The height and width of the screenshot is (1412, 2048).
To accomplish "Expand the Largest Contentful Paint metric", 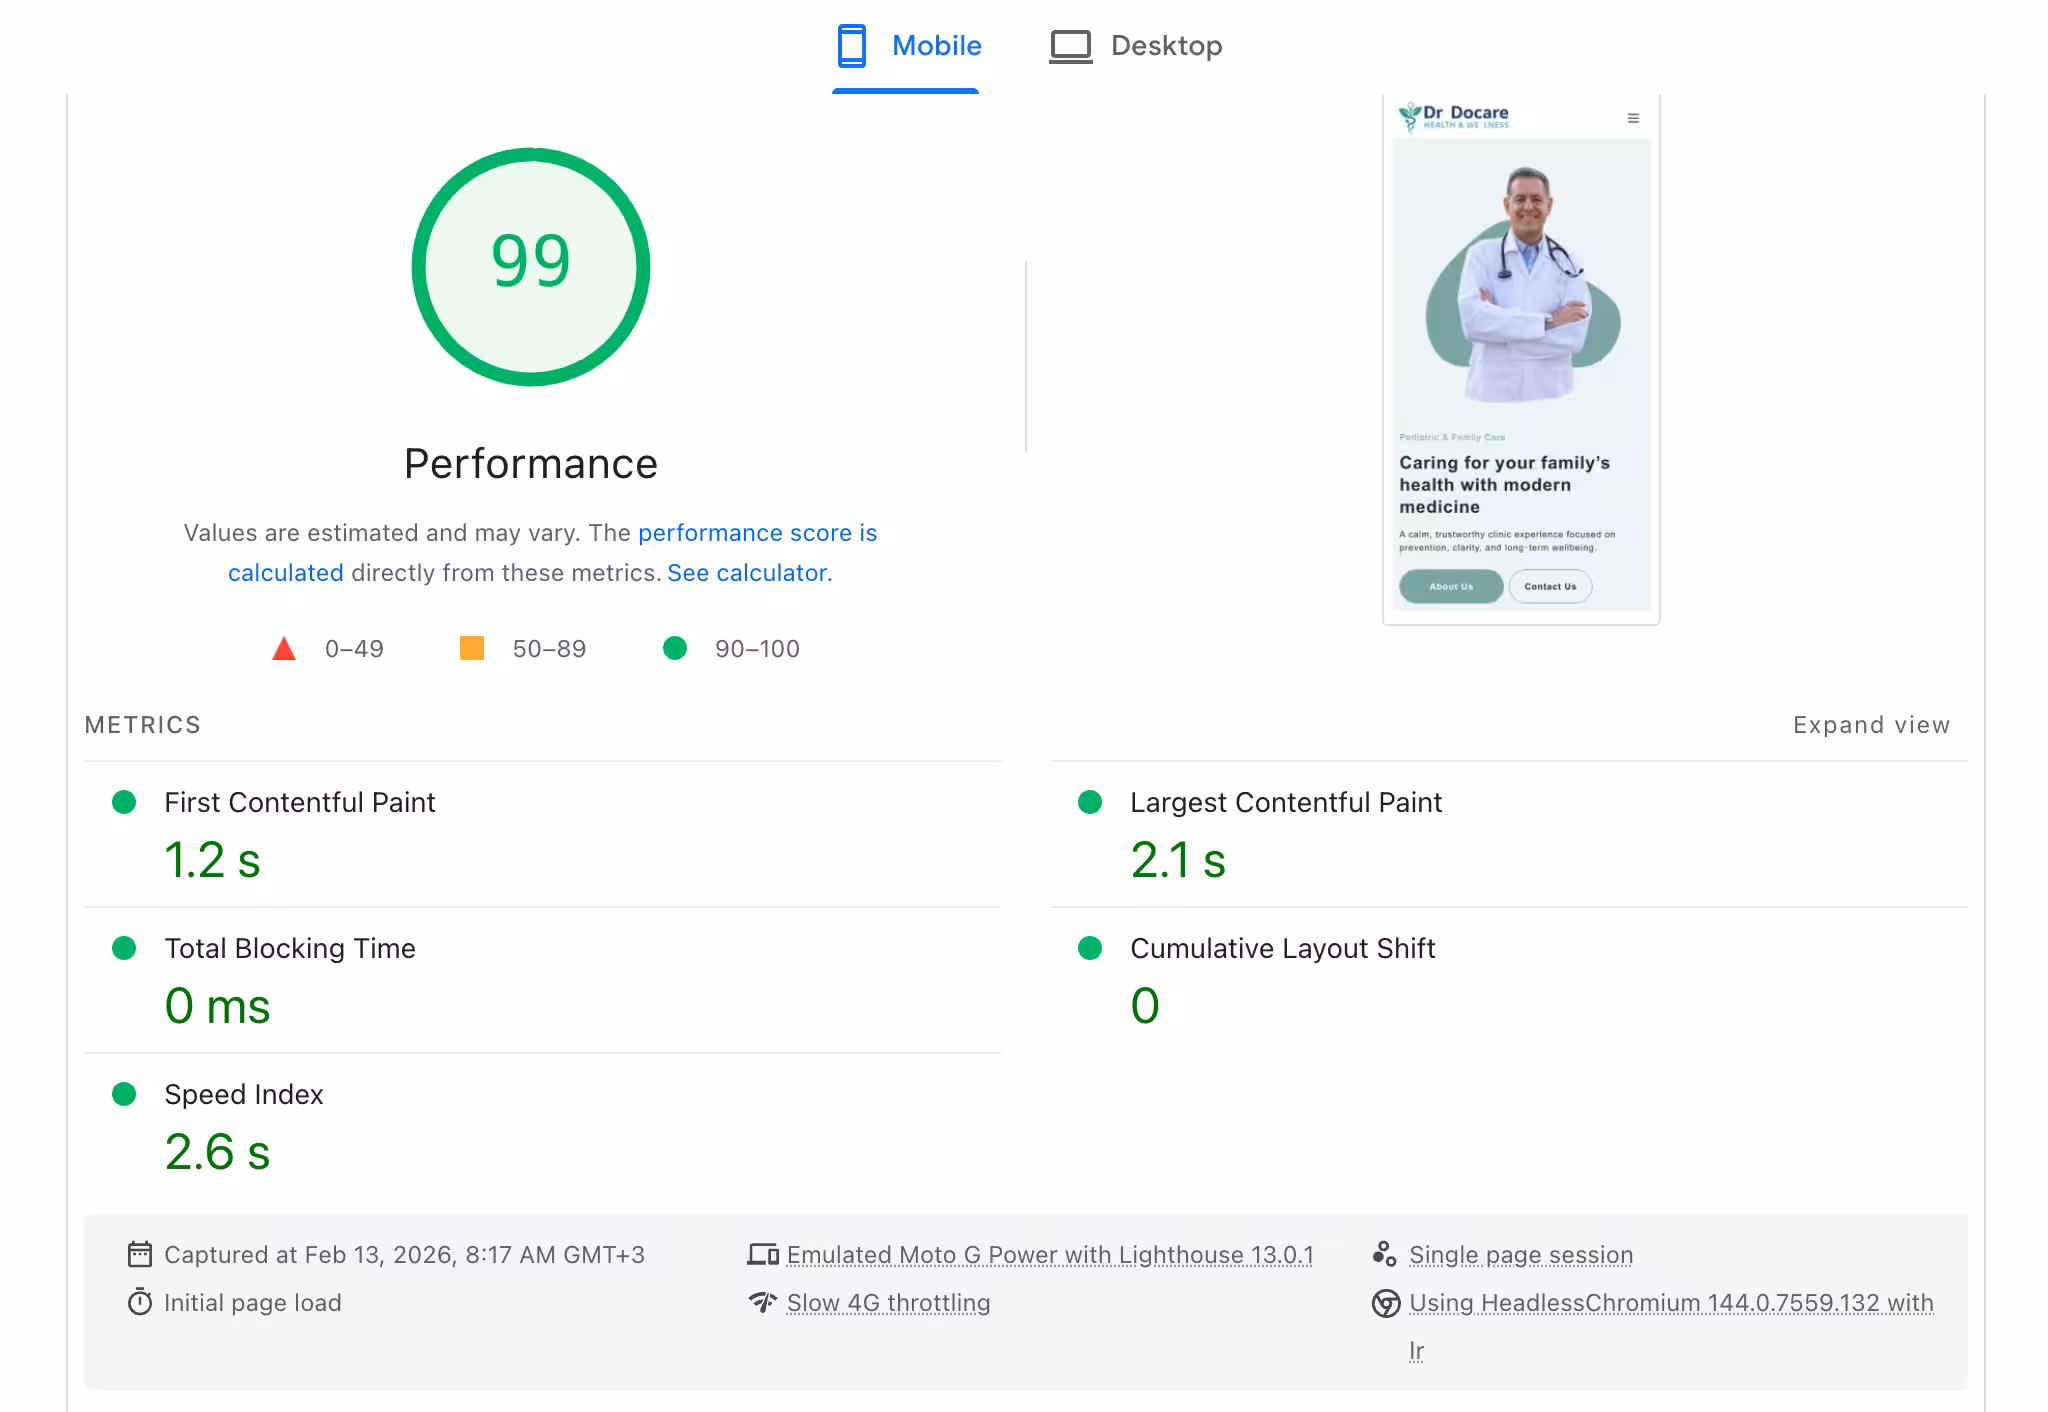I will pyautogui.click(x=1285, y=802).
